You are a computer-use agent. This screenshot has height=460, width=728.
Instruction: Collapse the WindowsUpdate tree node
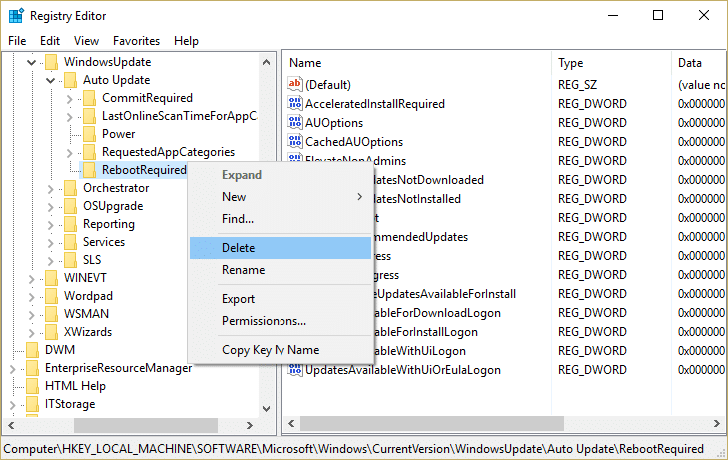32,62
